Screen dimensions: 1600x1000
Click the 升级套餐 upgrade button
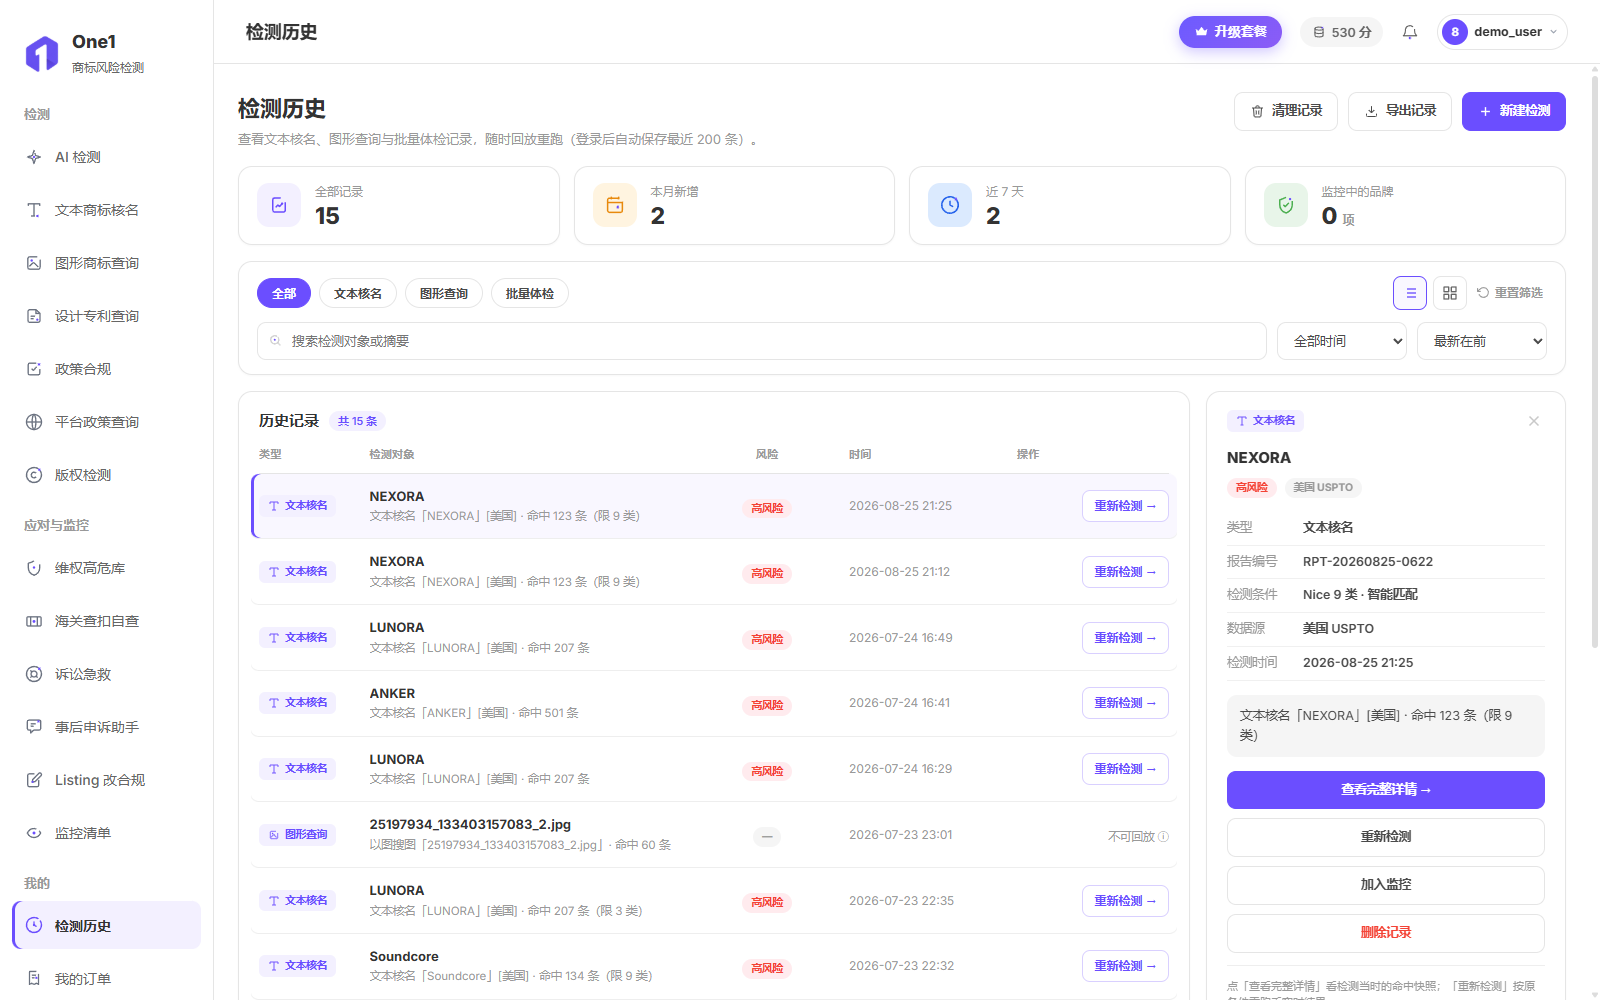tap(1230, 32)
